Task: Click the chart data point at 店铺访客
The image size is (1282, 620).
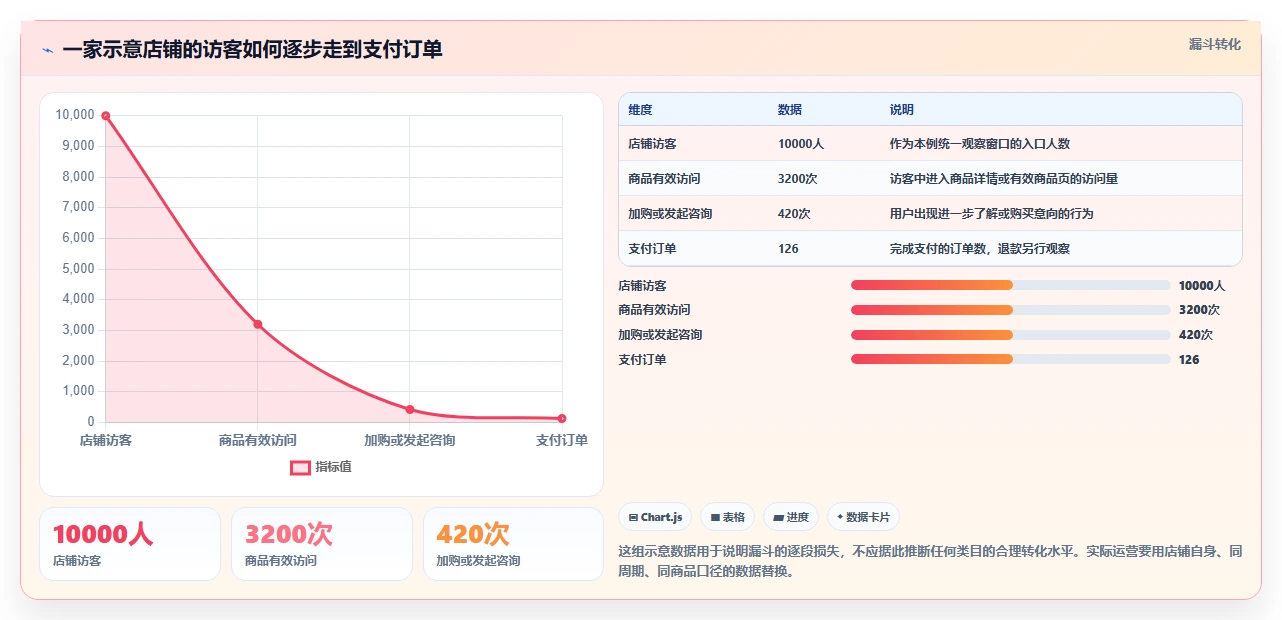Action: click(106, 116)
